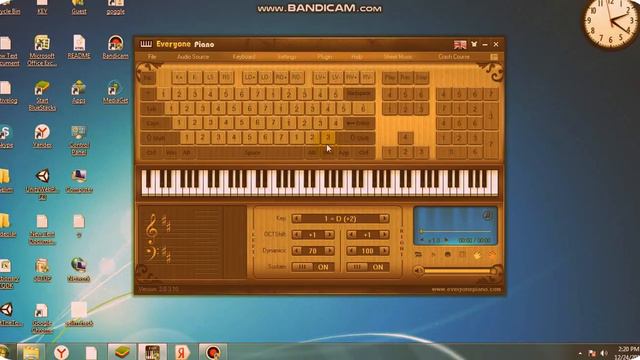Open README file on desktop

tap(79, 47)
